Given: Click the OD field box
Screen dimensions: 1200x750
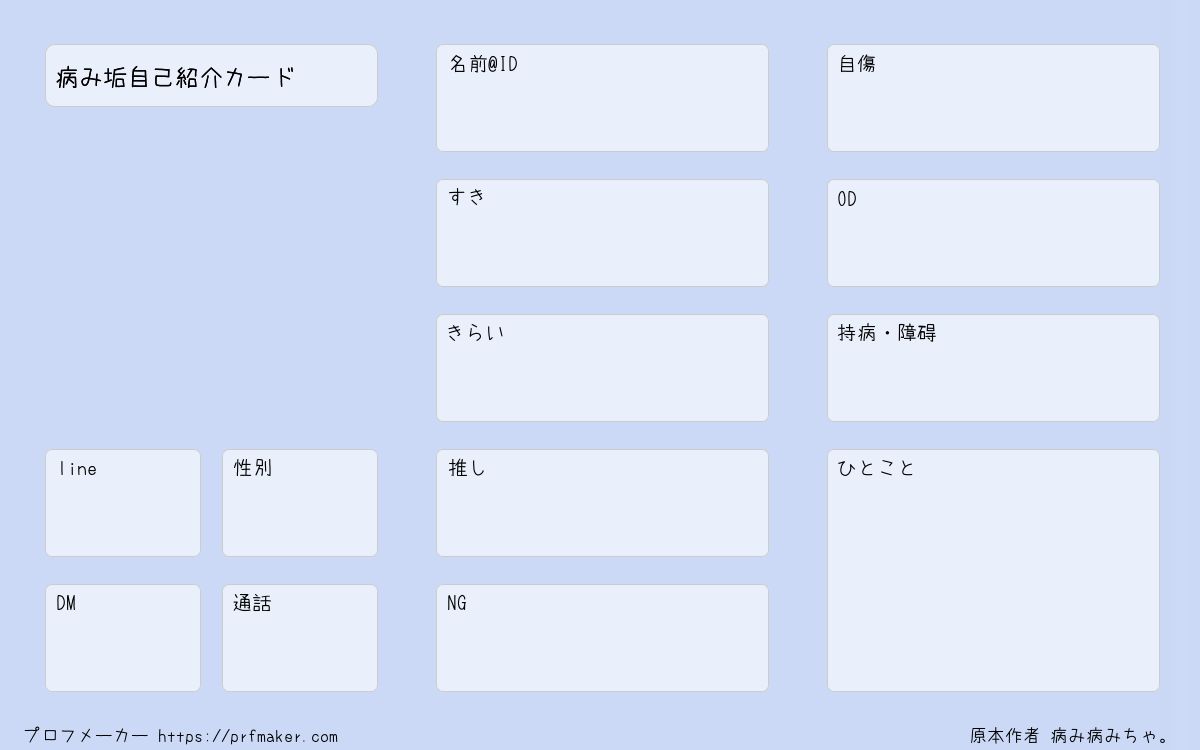Looking at the screenshot, I should click(x=993, y=233).
